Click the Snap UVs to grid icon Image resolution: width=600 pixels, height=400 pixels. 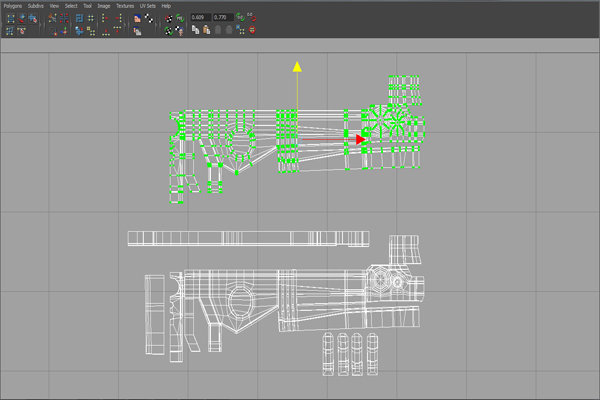coord(91,18)
